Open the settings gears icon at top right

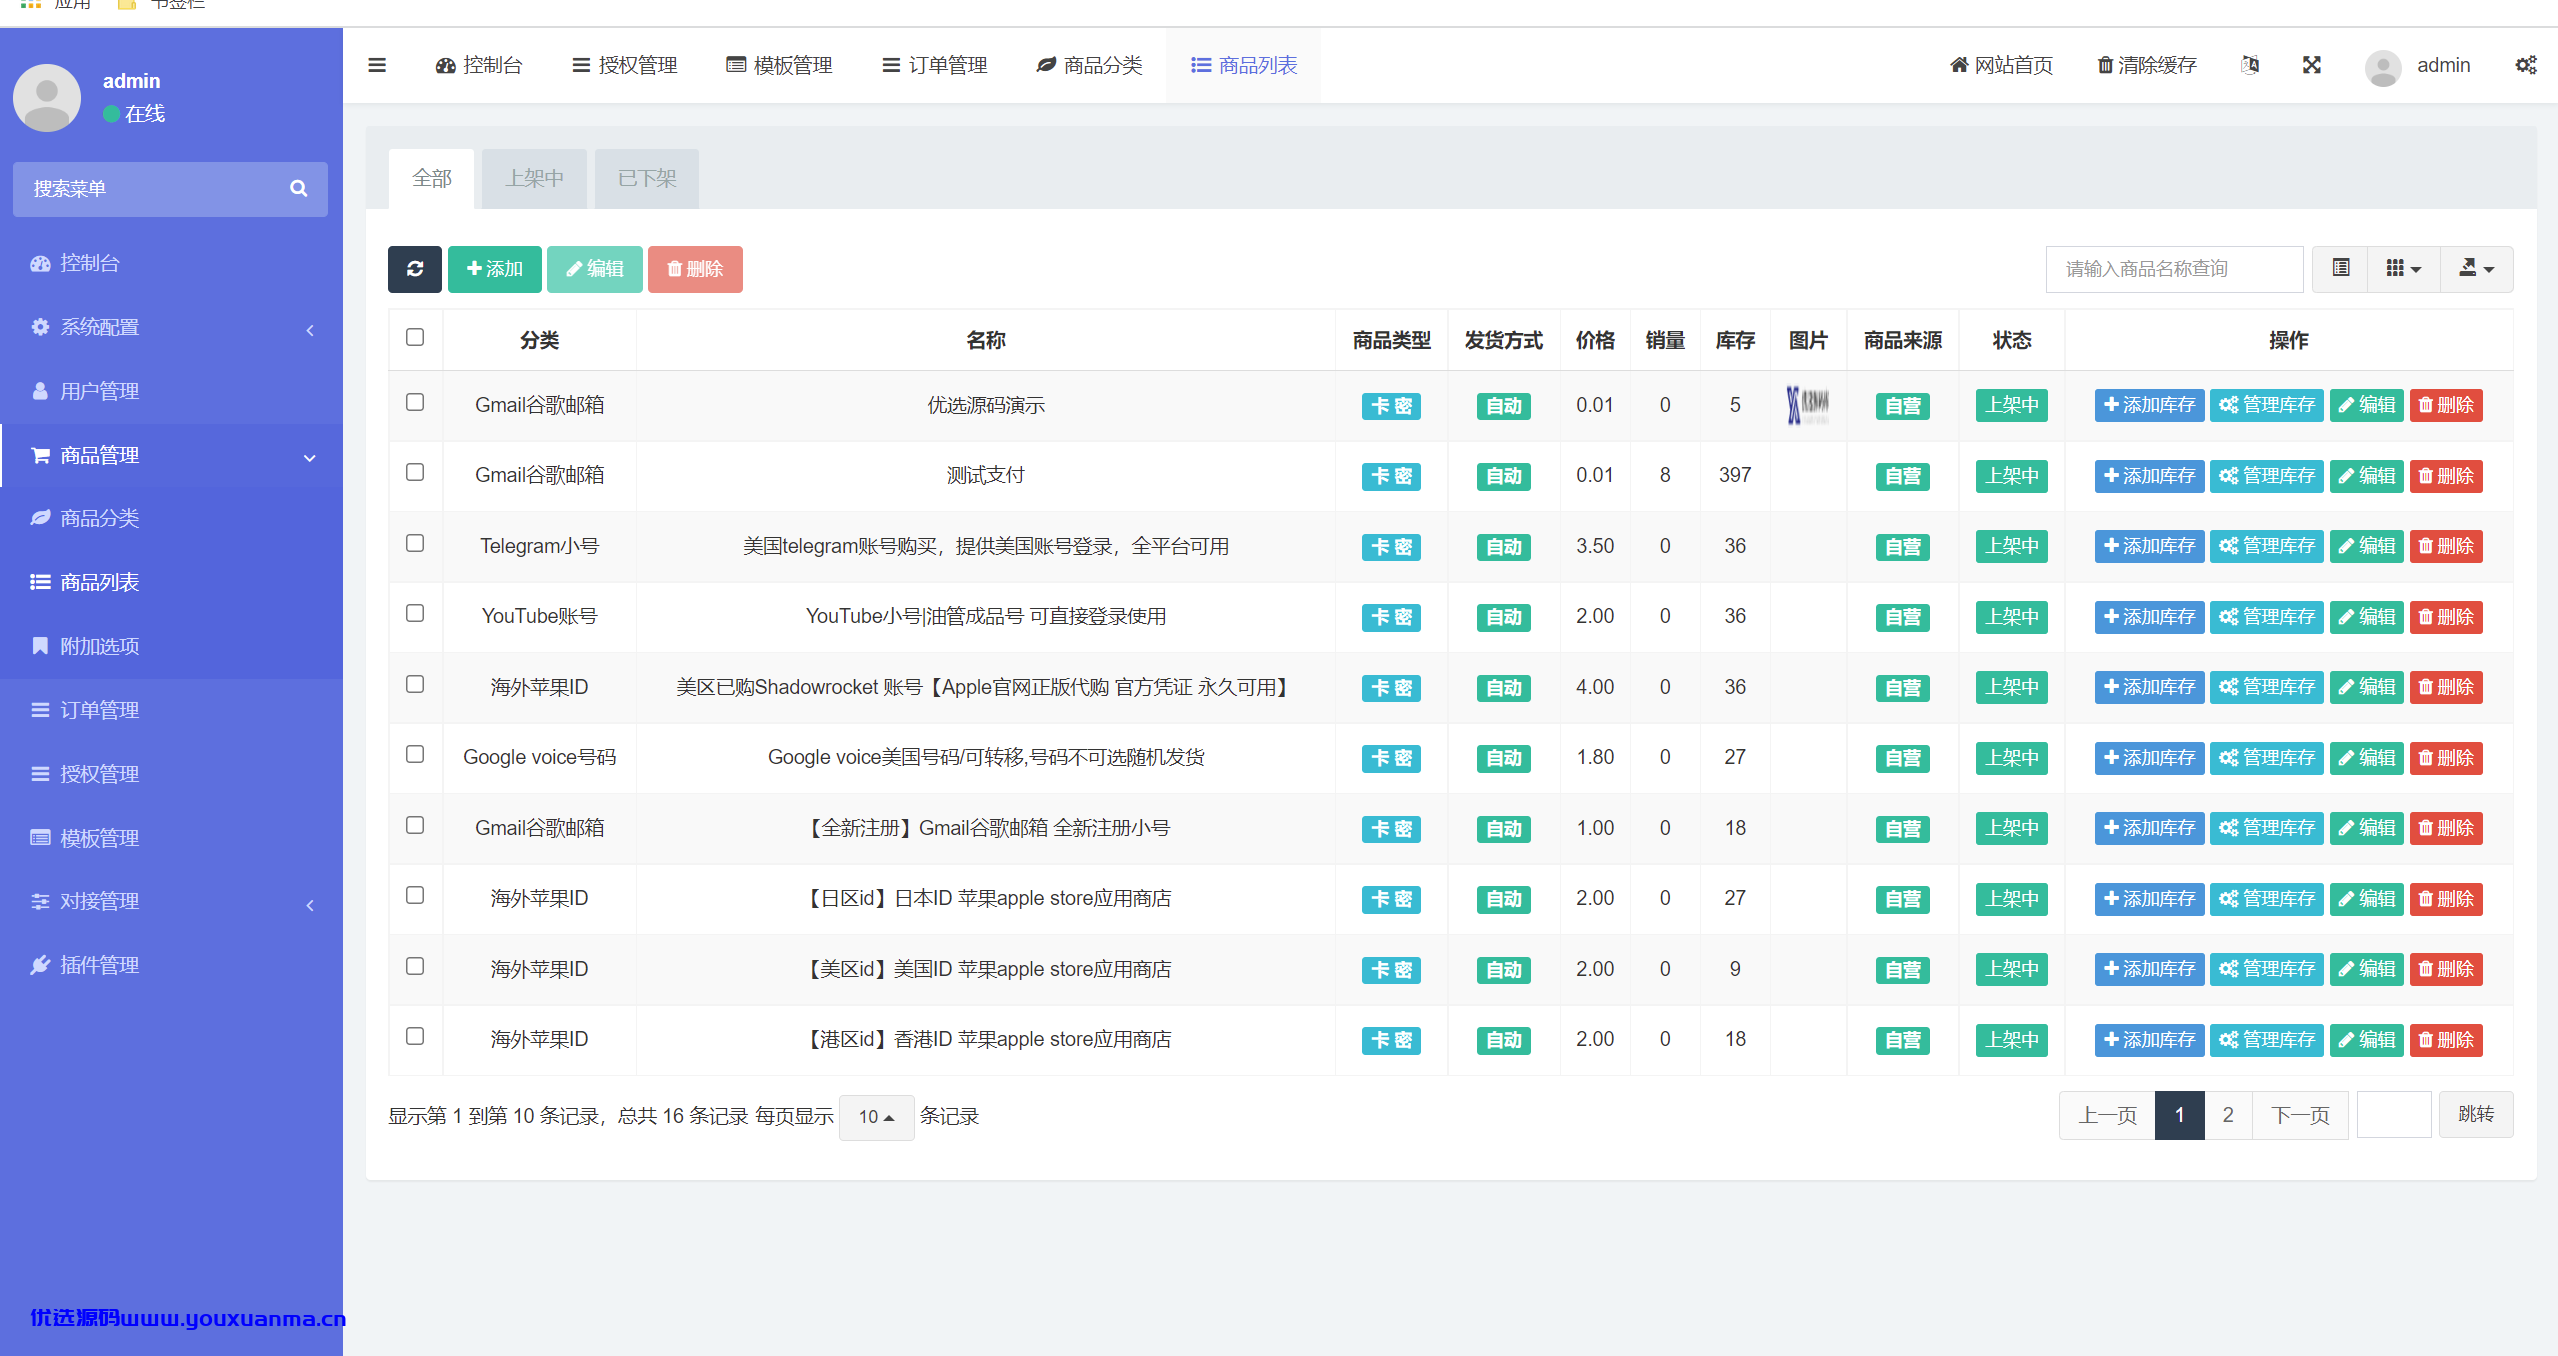(2525, 65)
